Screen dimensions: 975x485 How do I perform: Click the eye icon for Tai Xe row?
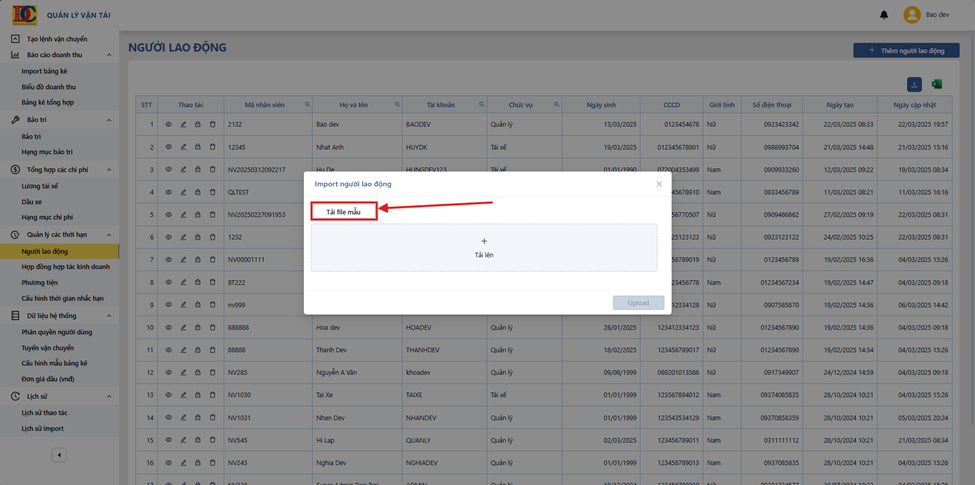(x=169, y=395)
